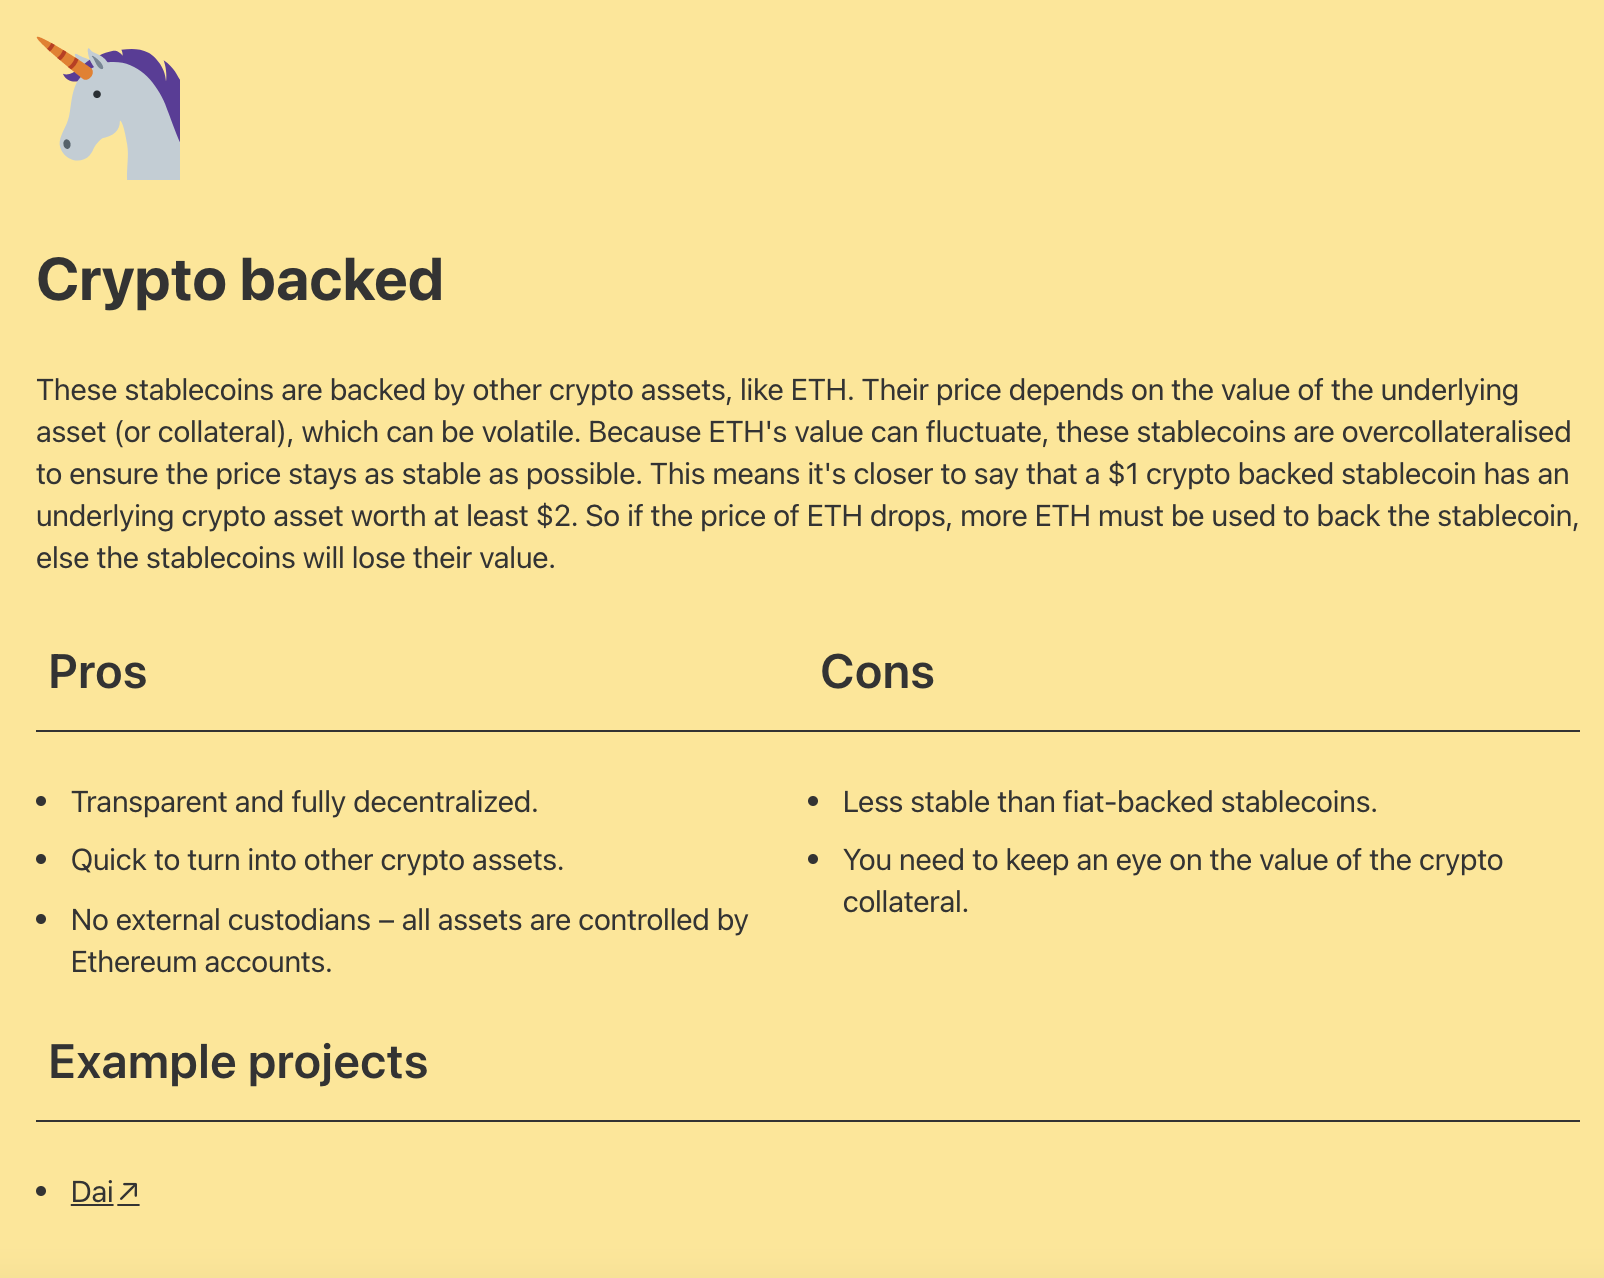Click the divider line under Example projects
1604x1278 pixels.
(808, 1121)
